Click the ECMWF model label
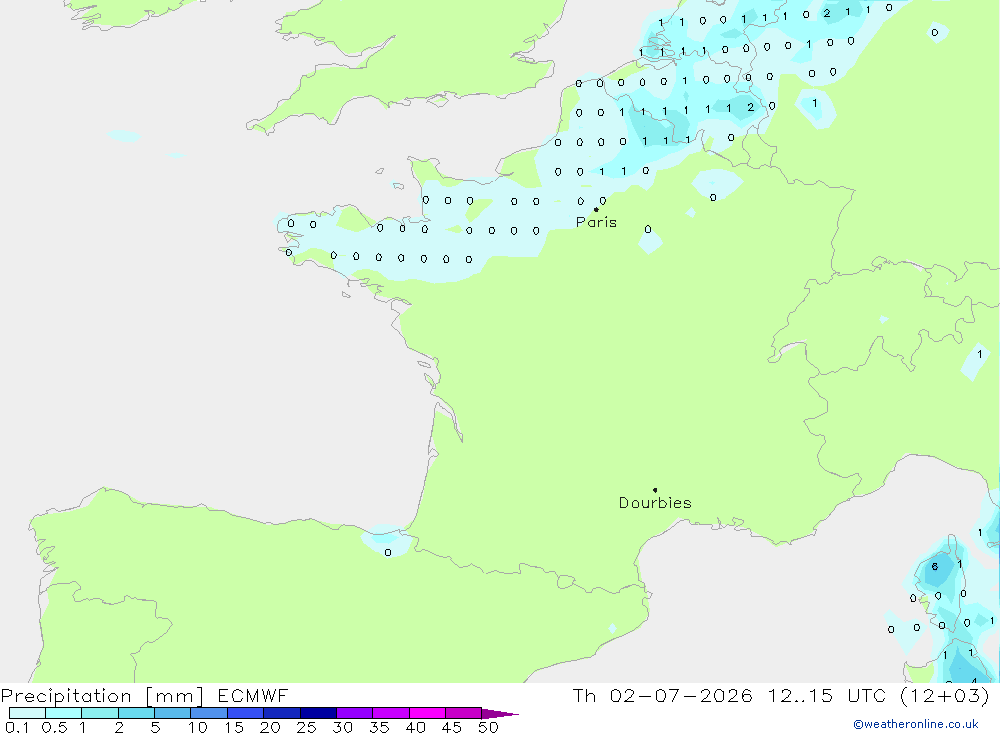1000x733 pixels. [253, 695]
